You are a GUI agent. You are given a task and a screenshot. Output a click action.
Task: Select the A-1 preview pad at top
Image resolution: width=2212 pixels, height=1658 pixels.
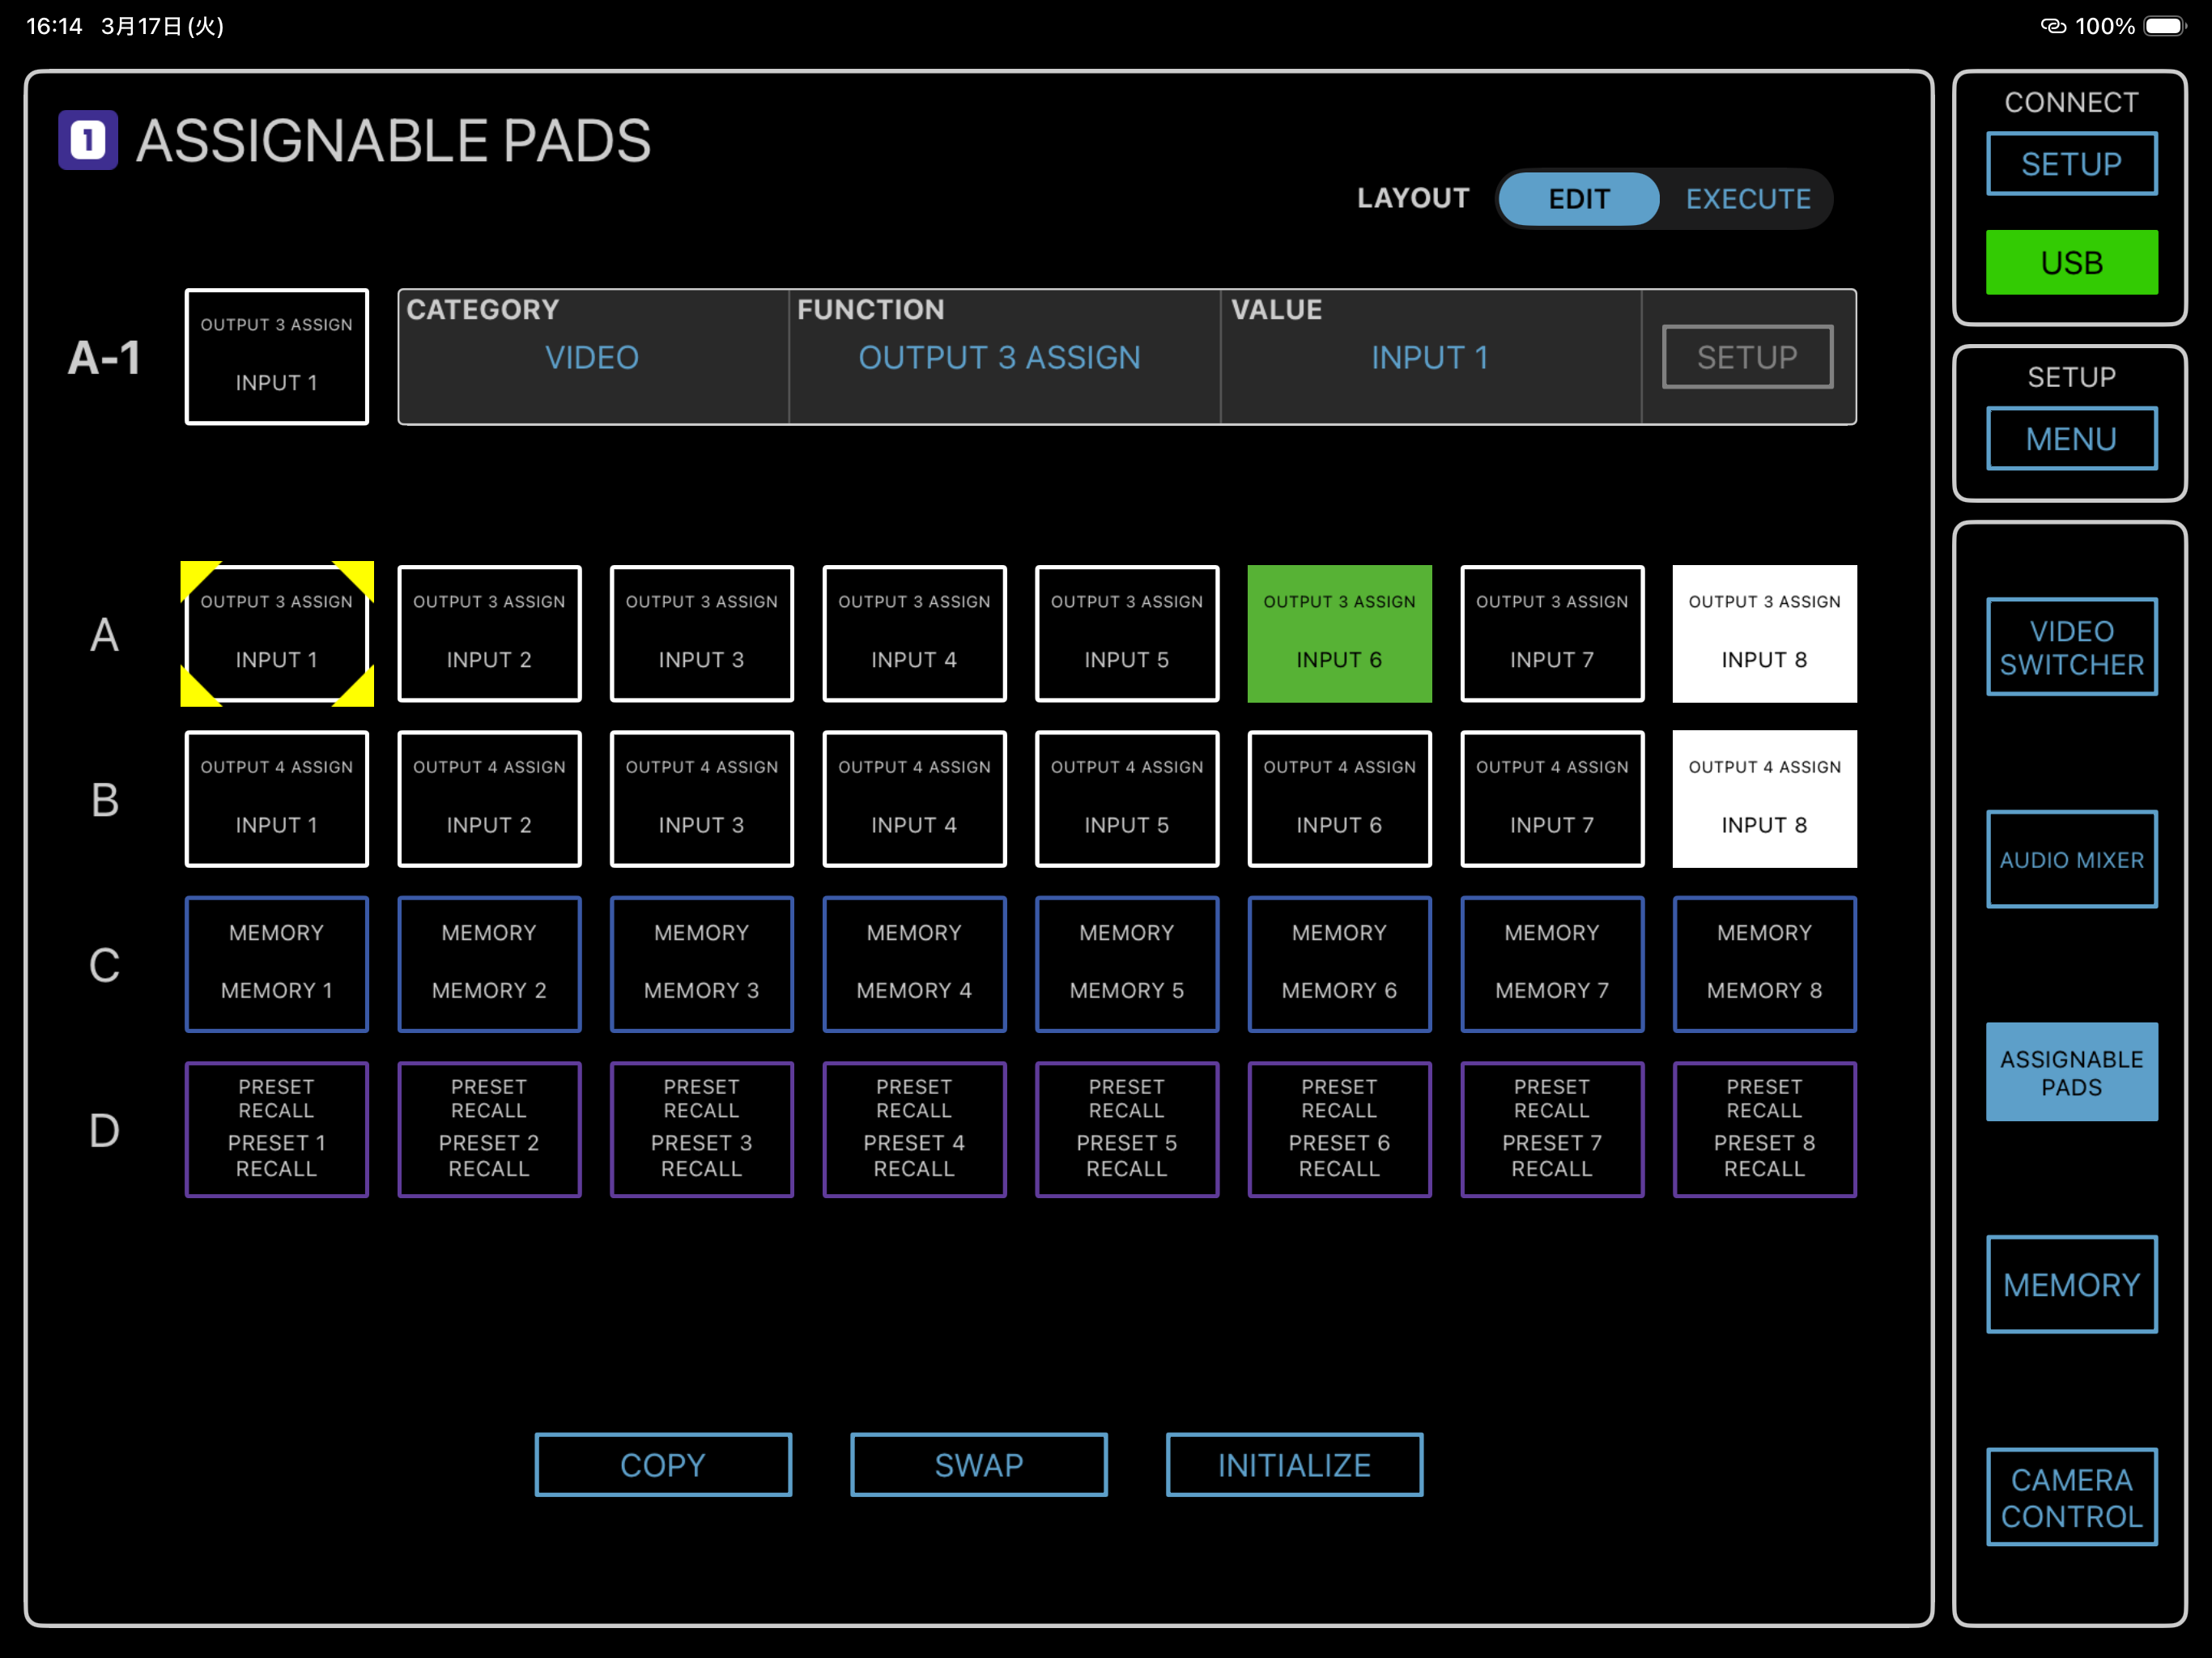[277, 357]
